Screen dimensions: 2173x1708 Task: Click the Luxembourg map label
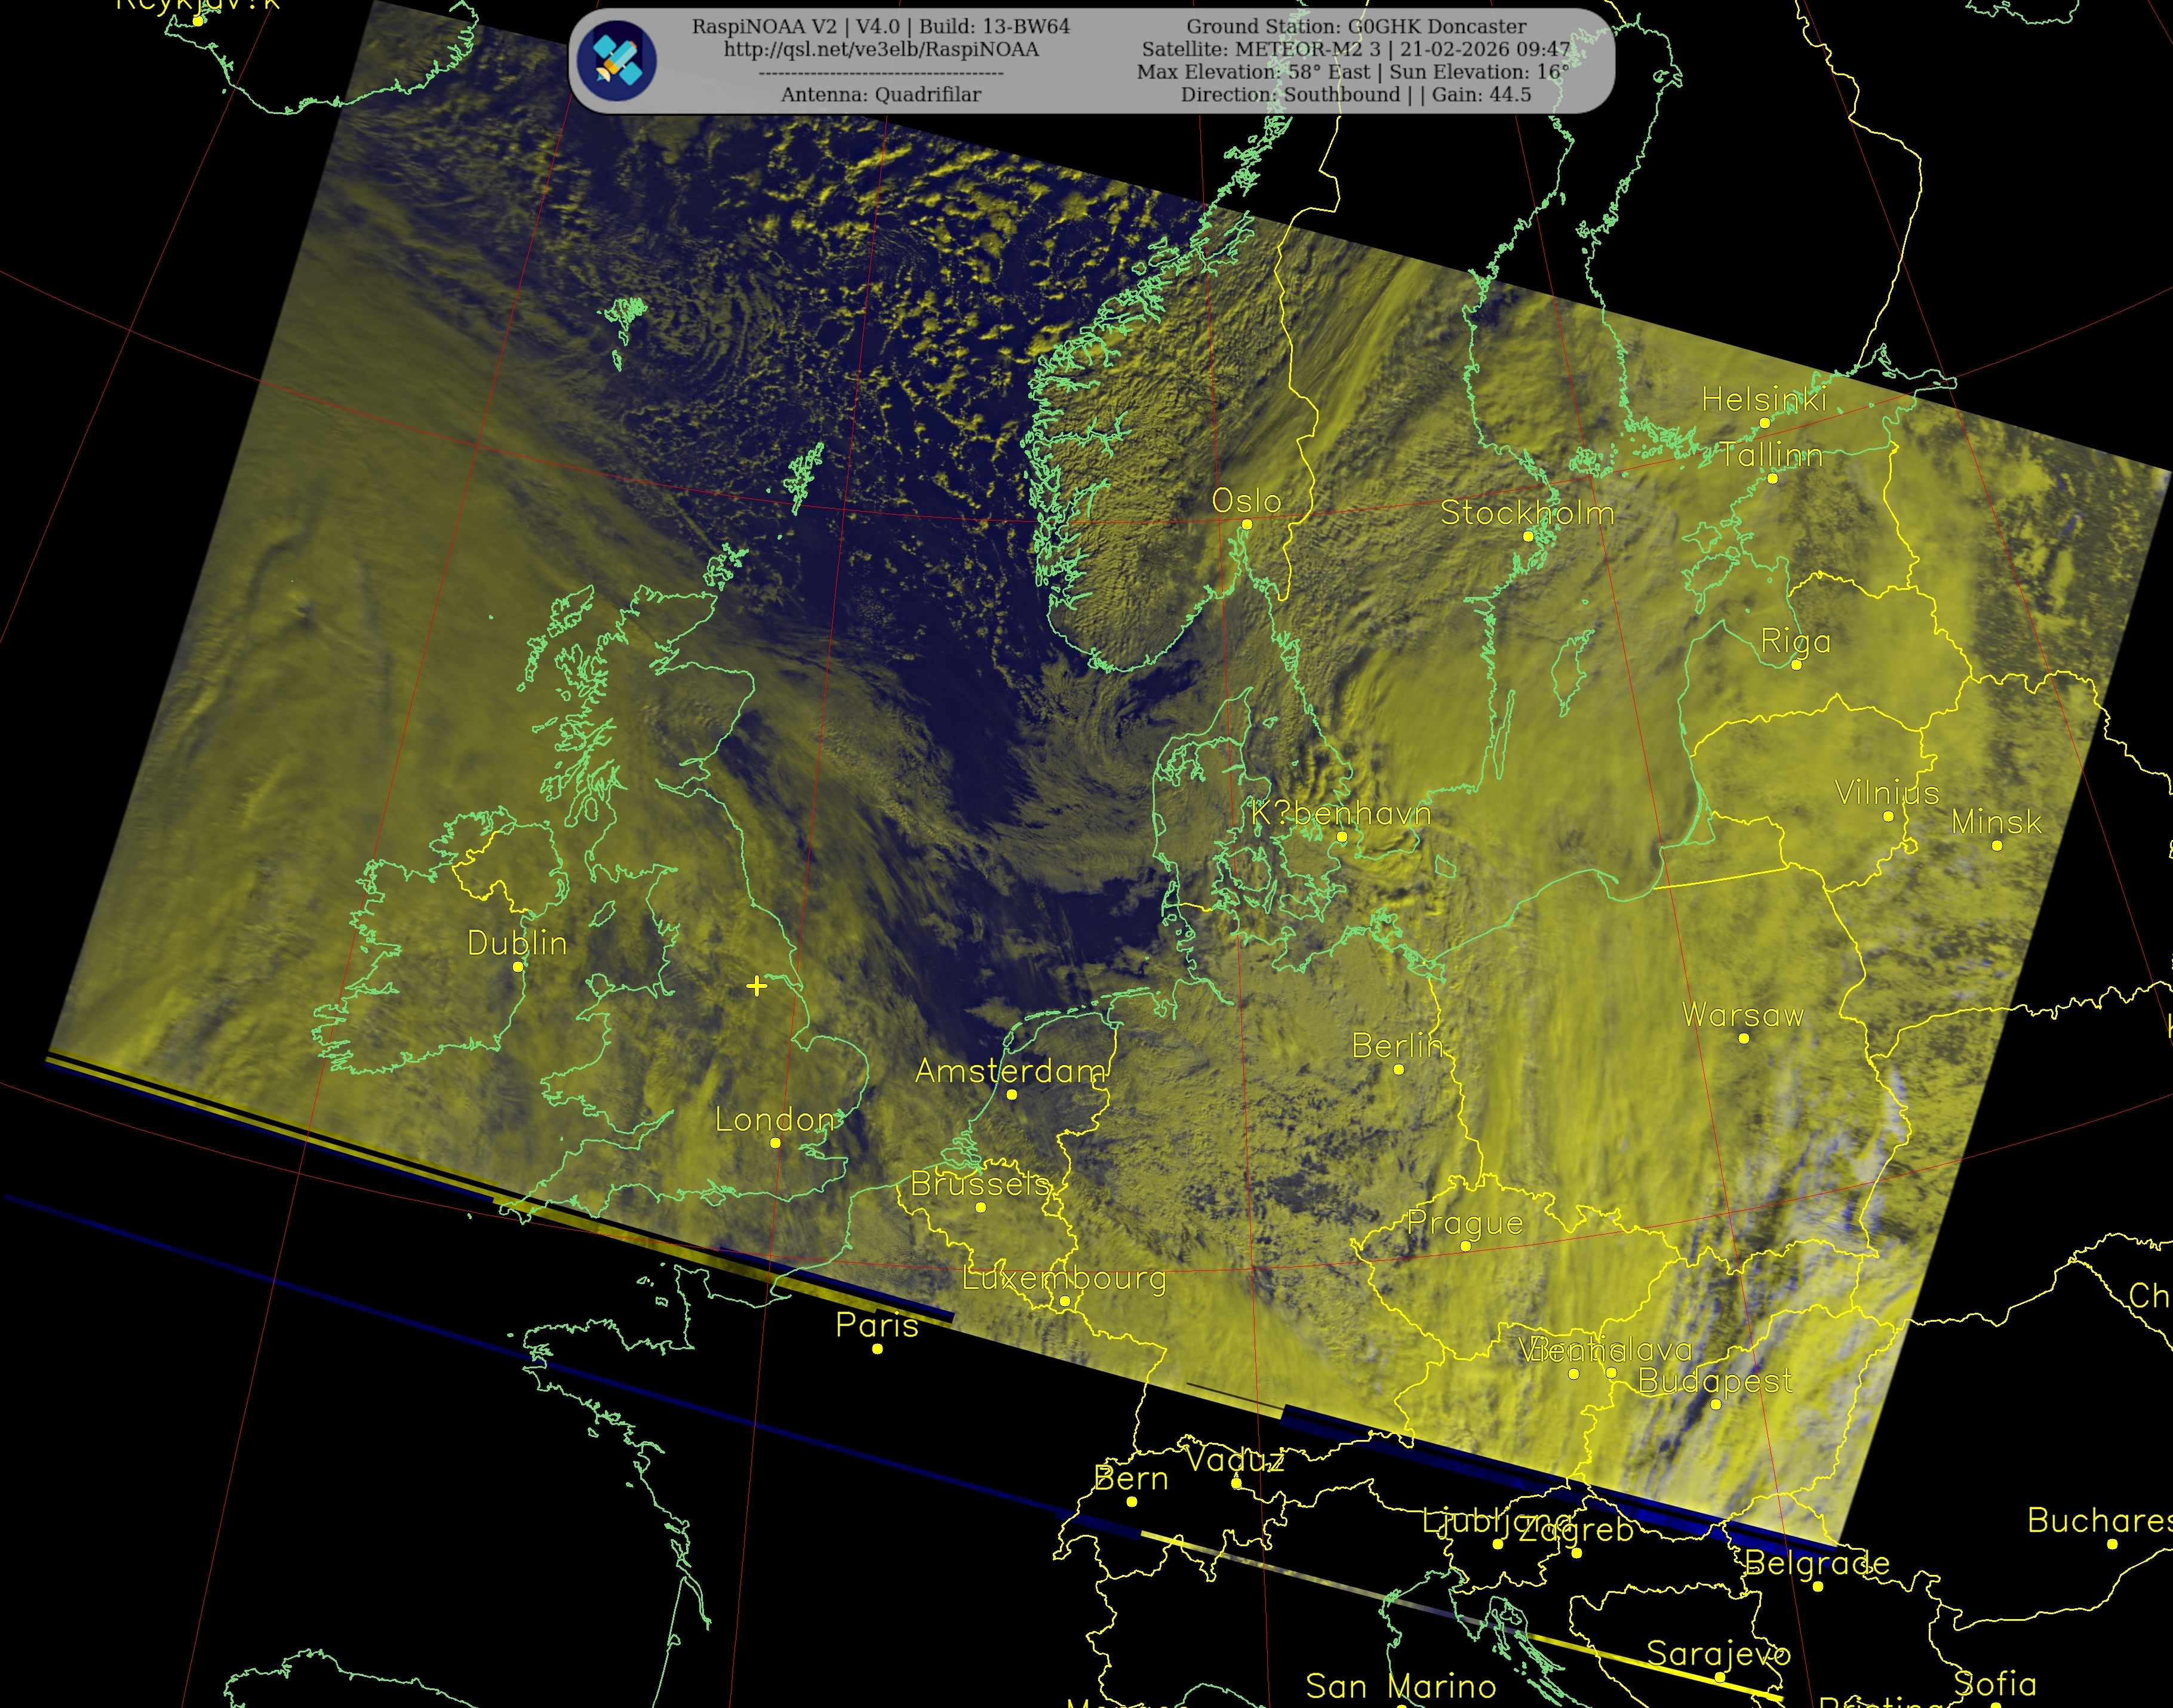[1064, 1278]
